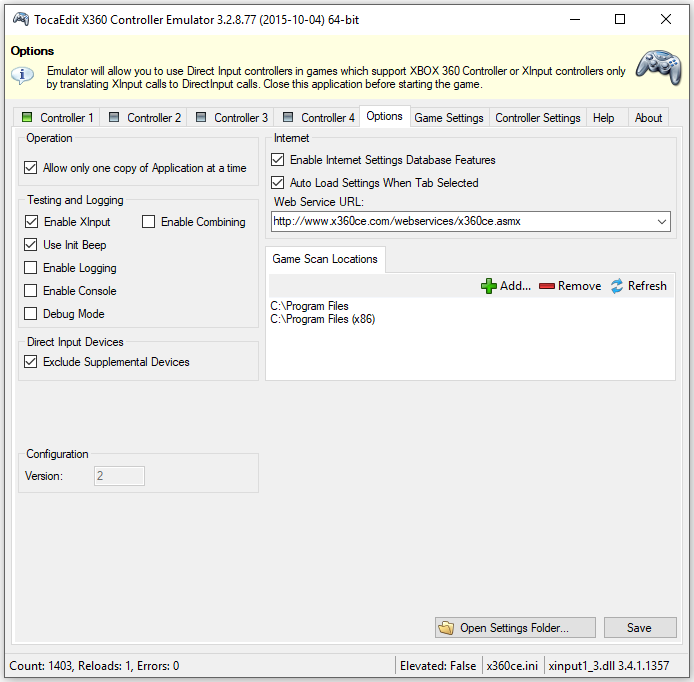Click the Count, Reloads, Errors status text
The width and height of the screenshot is (694, 682).
click(94, 666)
